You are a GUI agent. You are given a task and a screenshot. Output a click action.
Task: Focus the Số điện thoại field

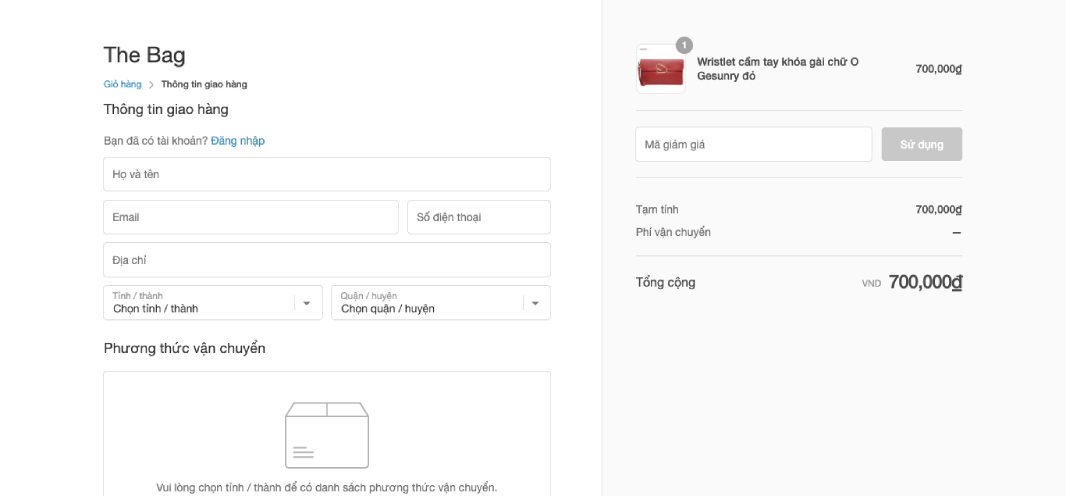[479, 217]
